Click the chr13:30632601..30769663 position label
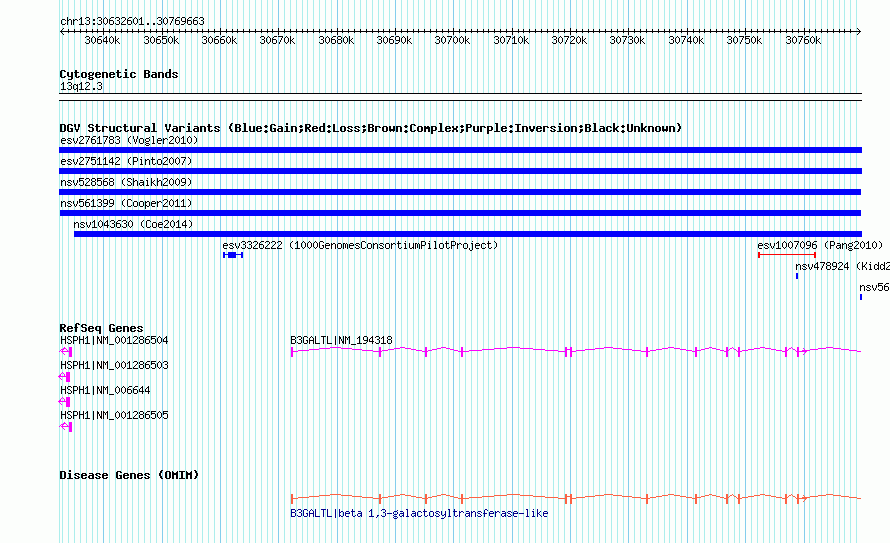This screenshot has width=890, height=543. tap(132, 22)
